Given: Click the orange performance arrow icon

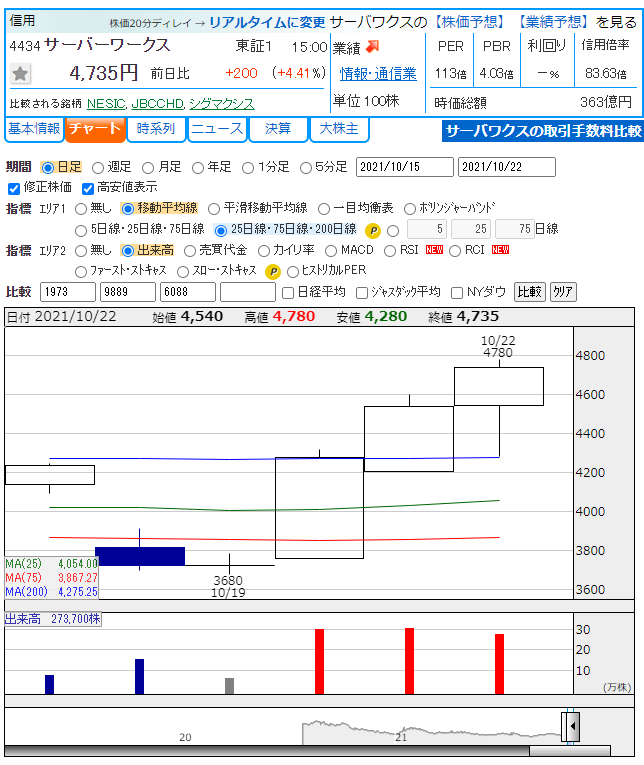Looking at the screenshot, I should [x=372, y=47].
